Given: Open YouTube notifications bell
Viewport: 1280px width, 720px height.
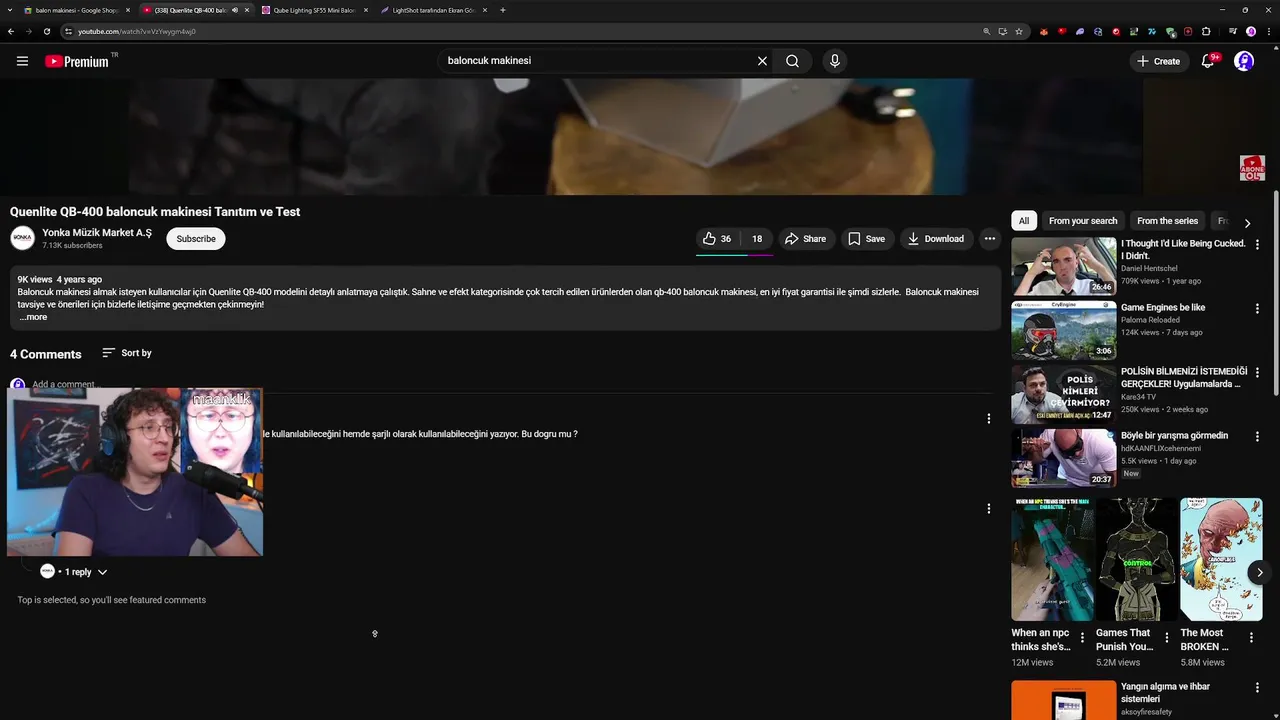Looking at the screenshot, I should point(1208,61).
